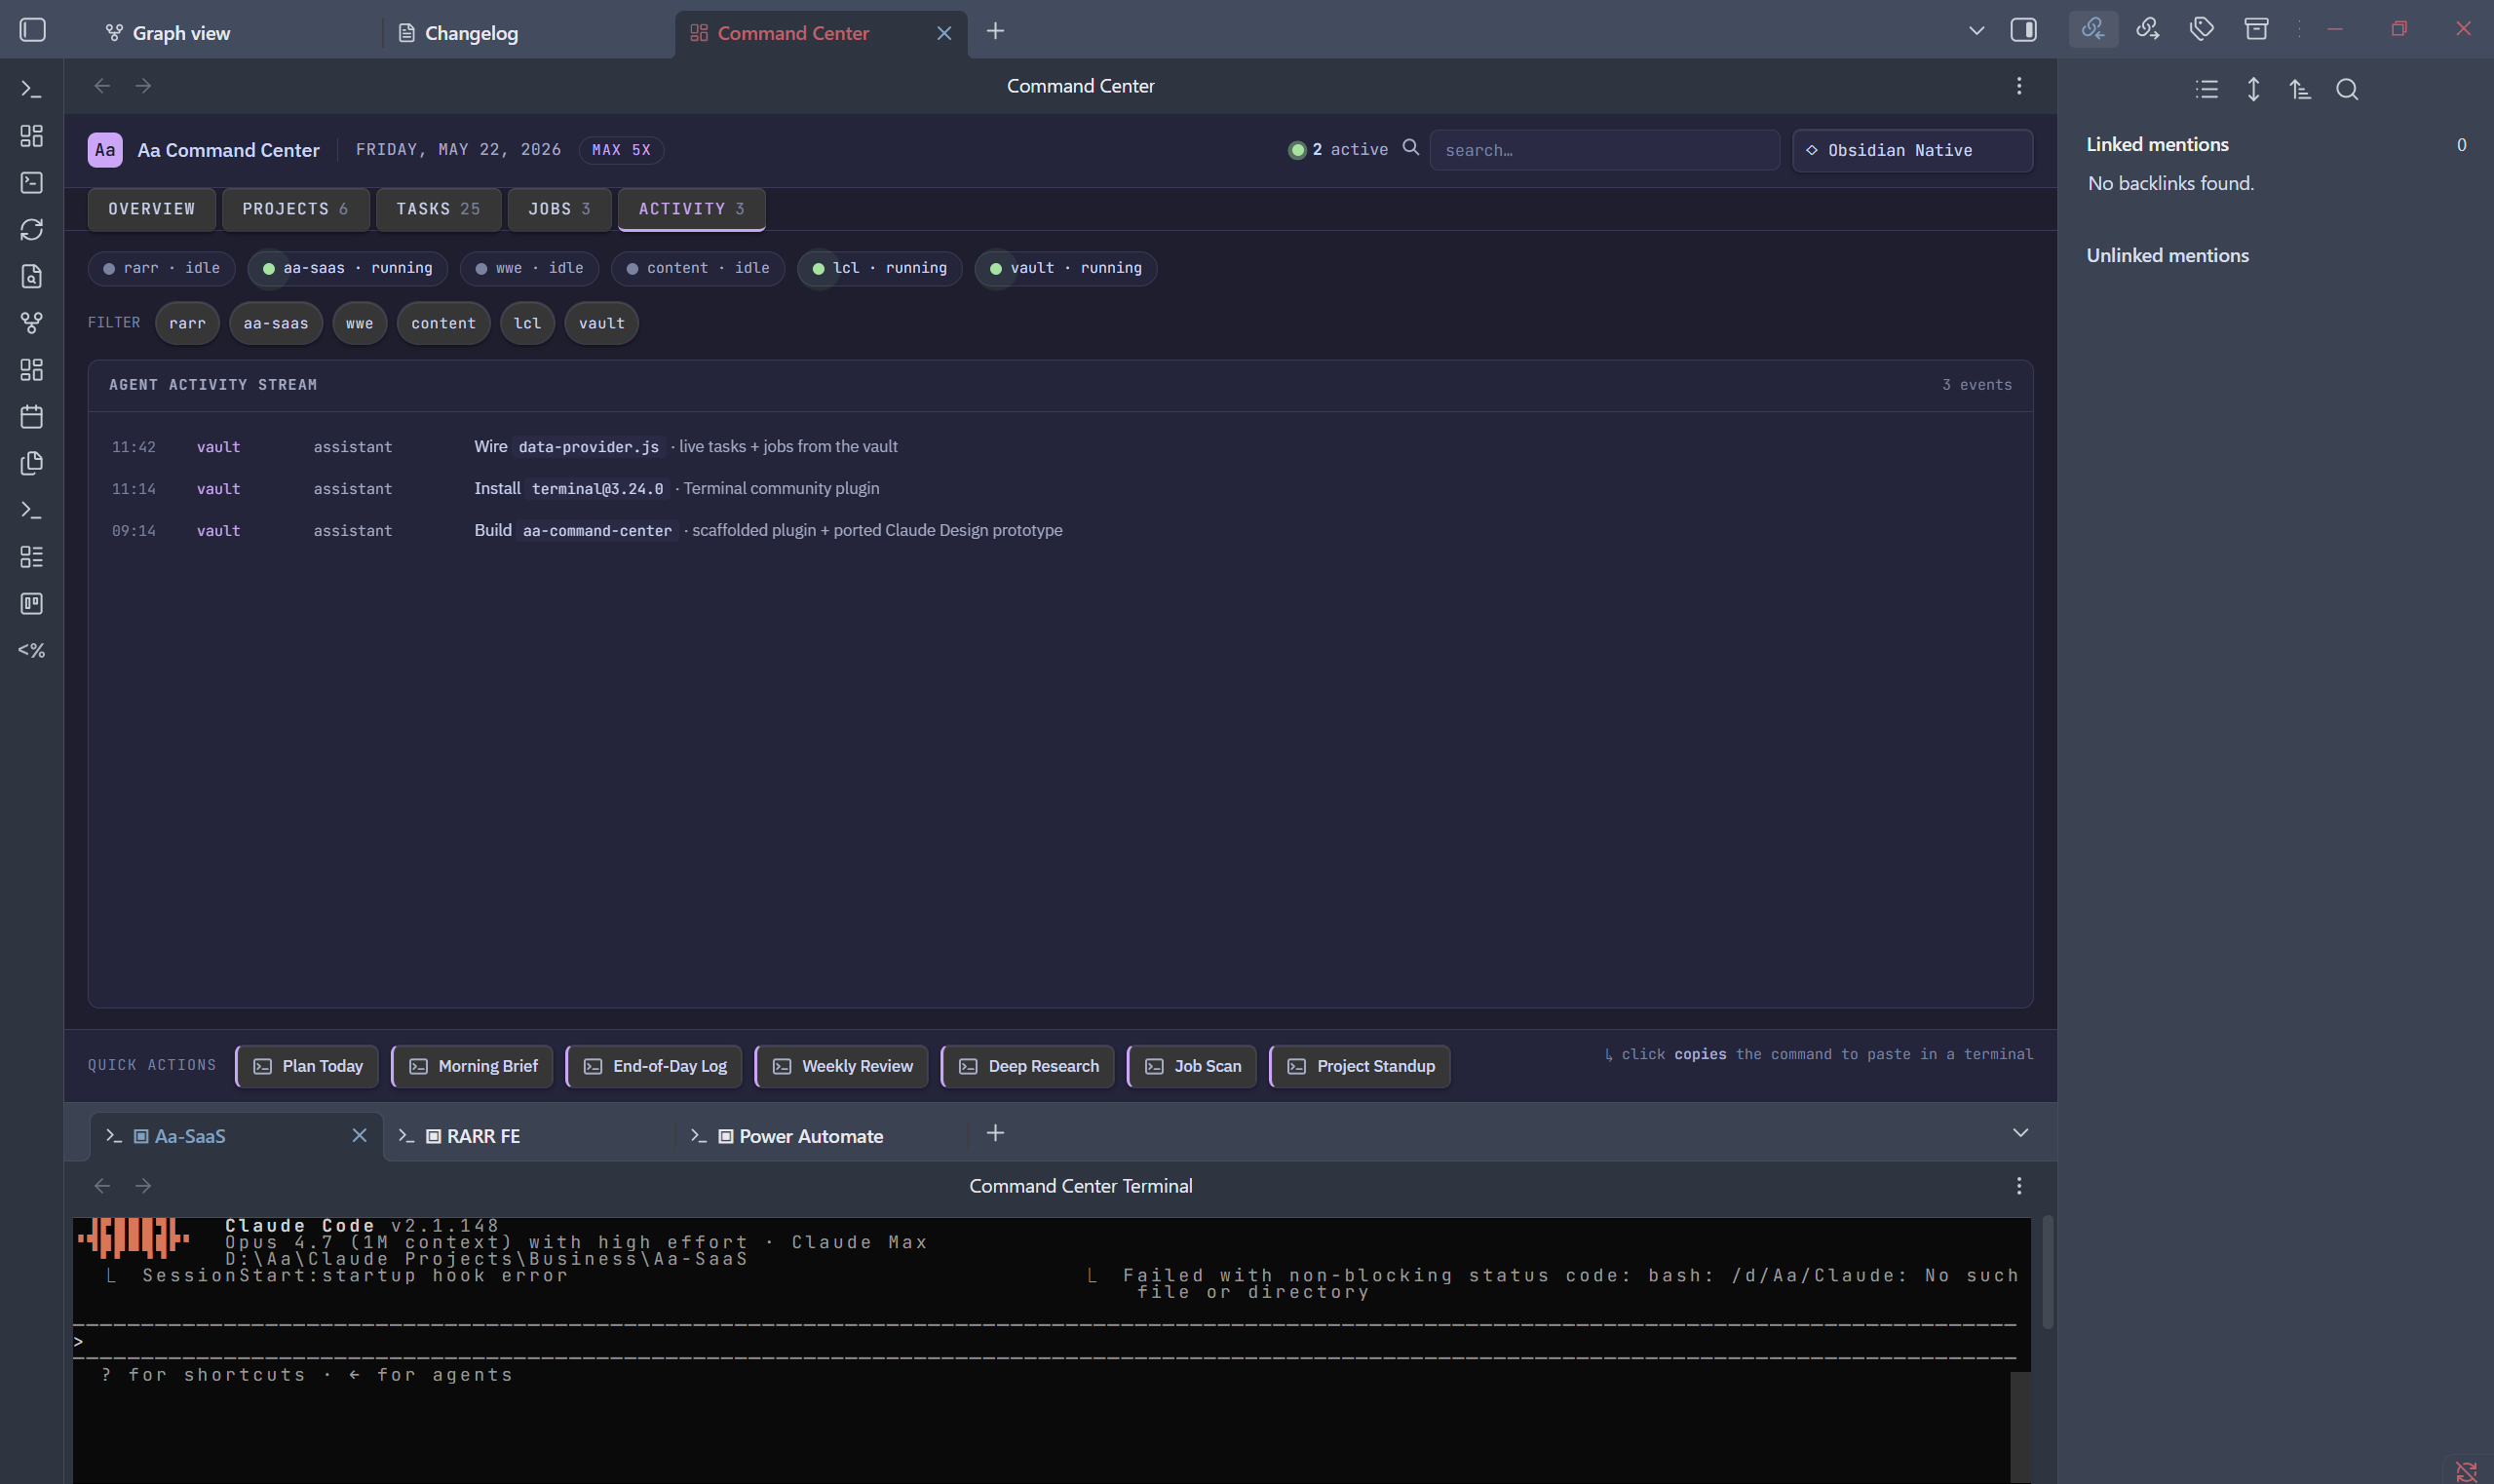Screen dimensions: 2494x1484
Task: Open more options for Command Center pane
Action: pos(2019,86)
